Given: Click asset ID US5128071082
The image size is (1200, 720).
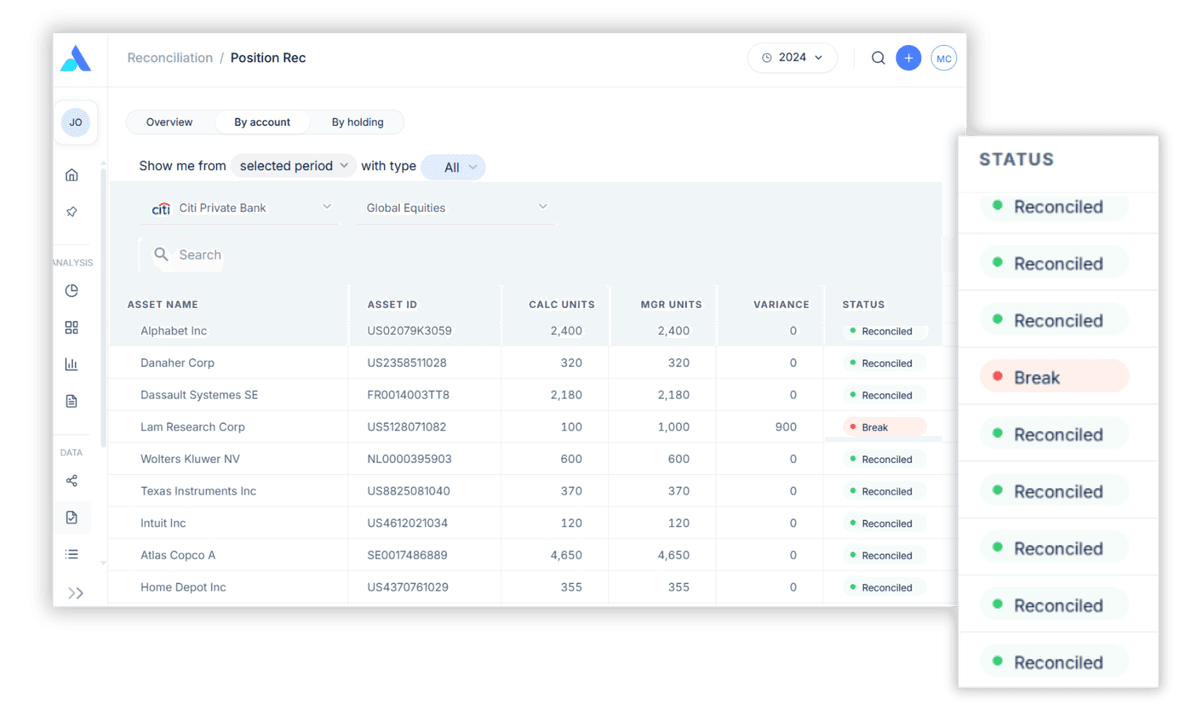Looking at the screenshot, I should [x=407, y=427].
